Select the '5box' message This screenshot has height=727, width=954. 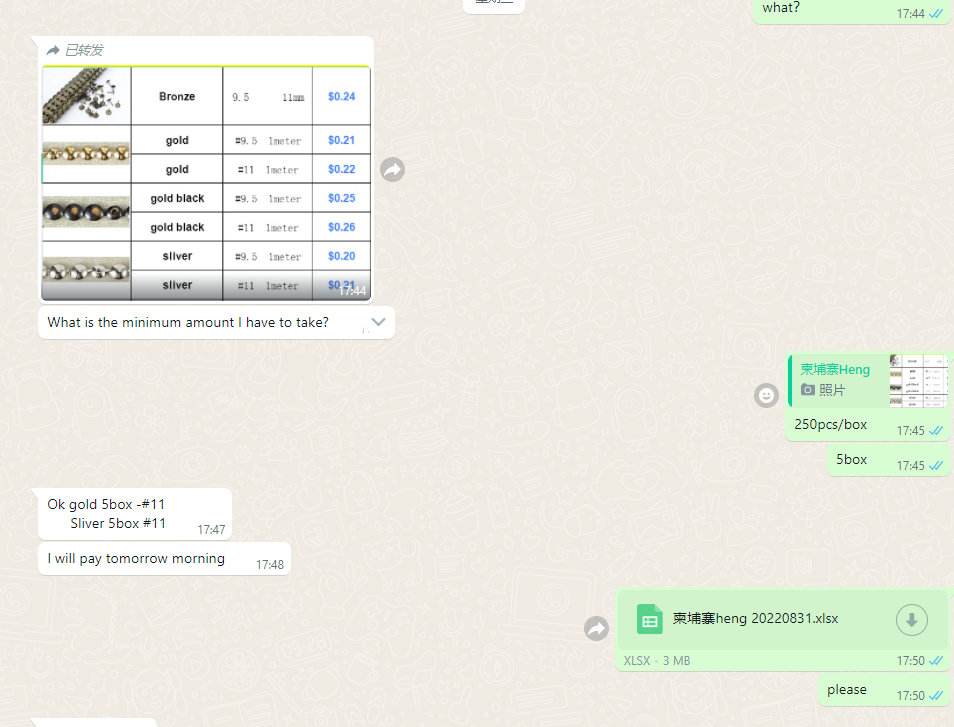click(887, 461)
